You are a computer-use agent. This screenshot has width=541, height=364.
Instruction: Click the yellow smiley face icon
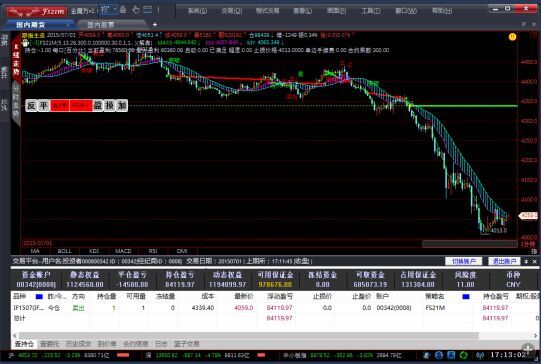pyautogui.click(x=513, y=37)
